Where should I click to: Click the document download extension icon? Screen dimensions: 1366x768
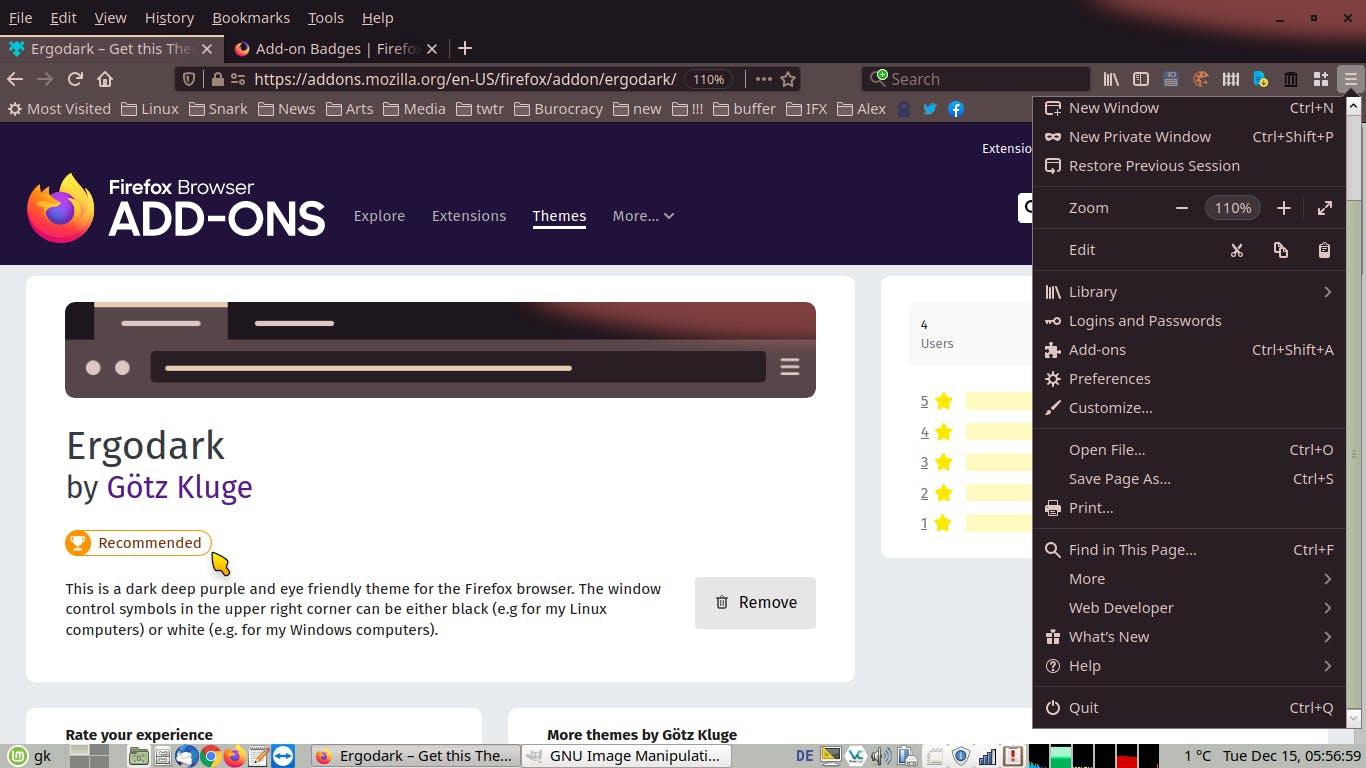pos(1261,79)
